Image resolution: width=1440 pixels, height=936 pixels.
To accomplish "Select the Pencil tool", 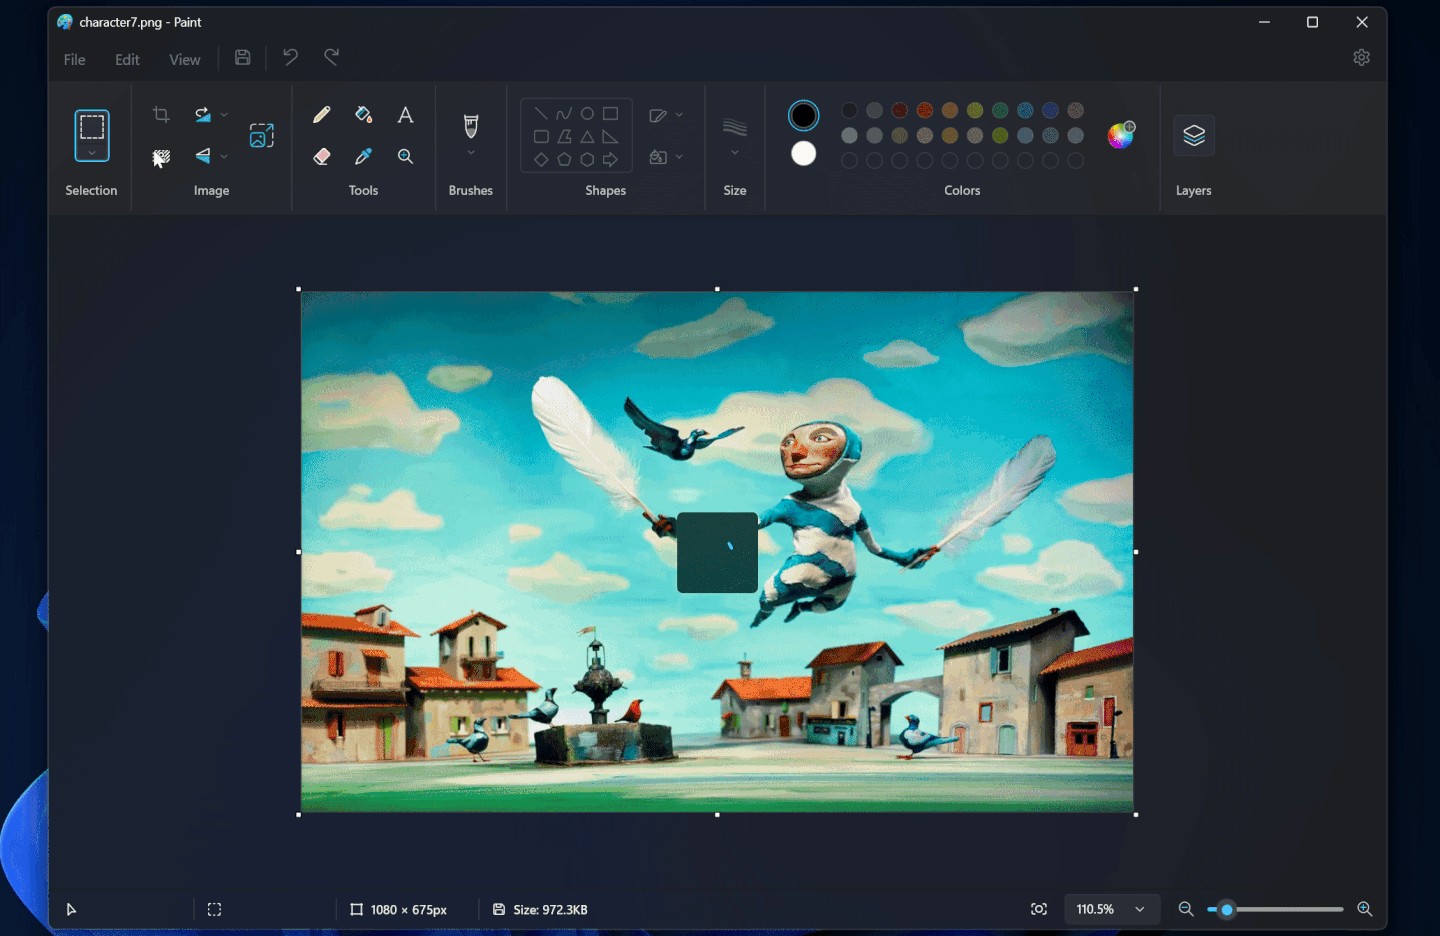I will click(321, 115).
